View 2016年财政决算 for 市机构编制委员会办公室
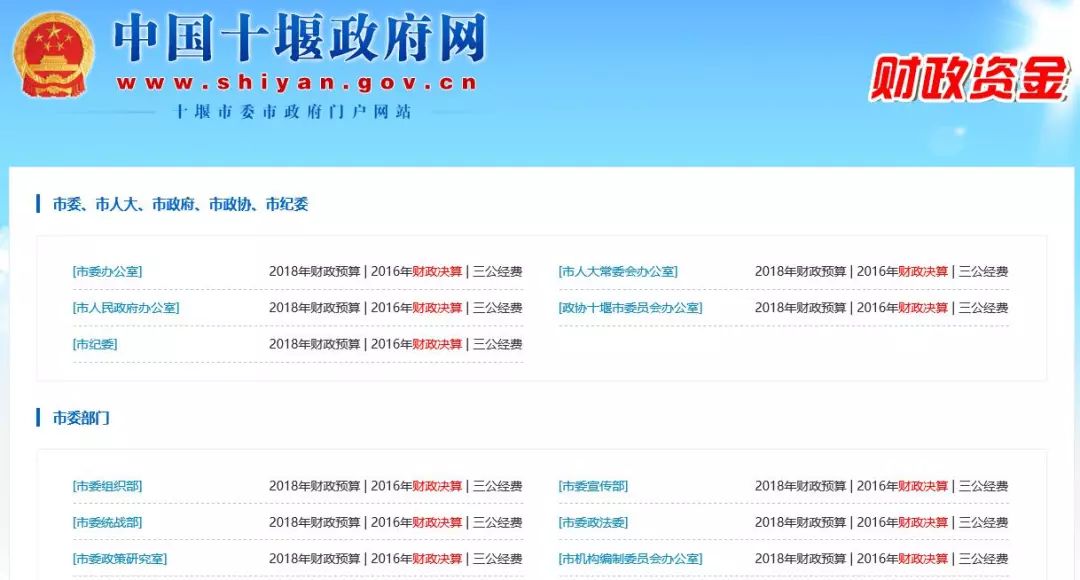Image resolution: width=1080 pixels, height=580 pixels. [x=902, y=559]
